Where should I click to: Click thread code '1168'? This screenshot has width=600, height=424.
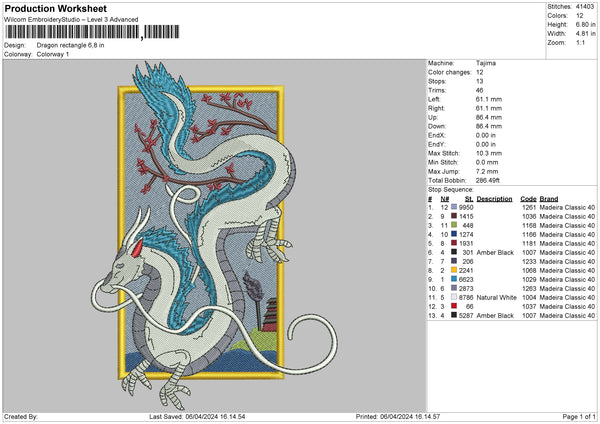(x=529, y=225)
